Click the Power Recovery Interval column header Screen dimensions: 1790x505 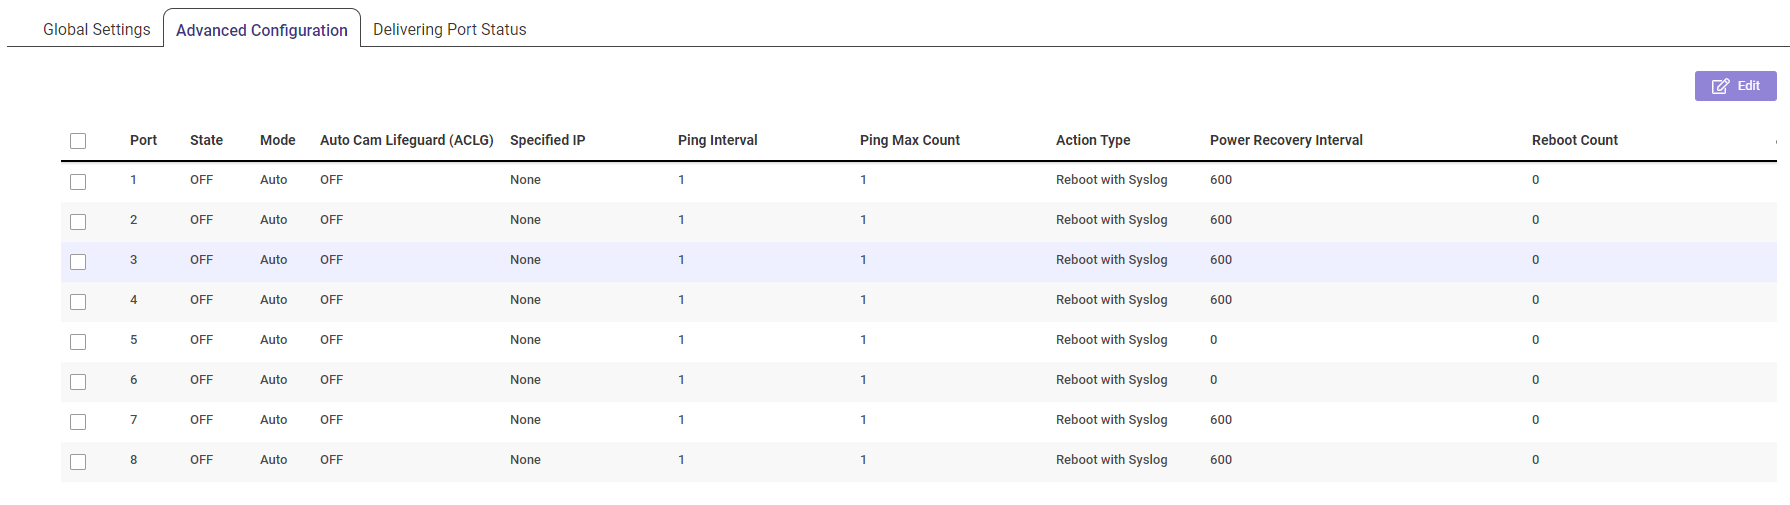point(1286,140)
